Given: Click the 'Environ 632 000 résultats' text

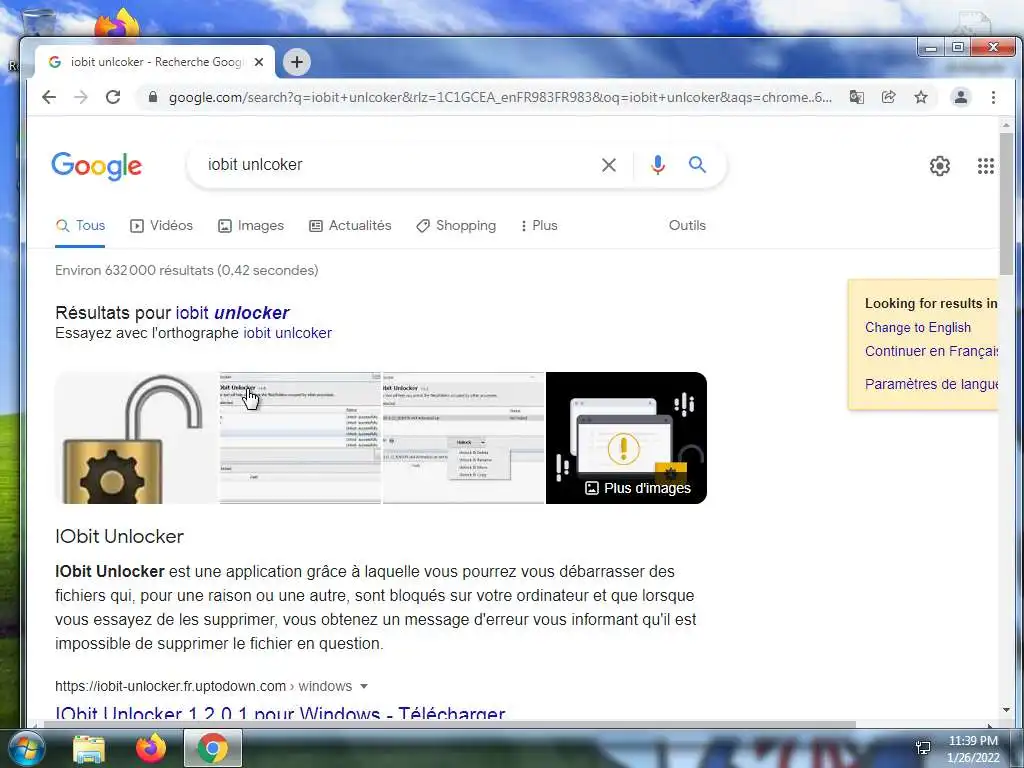Looking at the screenshot, I should [x=187, y=270].
